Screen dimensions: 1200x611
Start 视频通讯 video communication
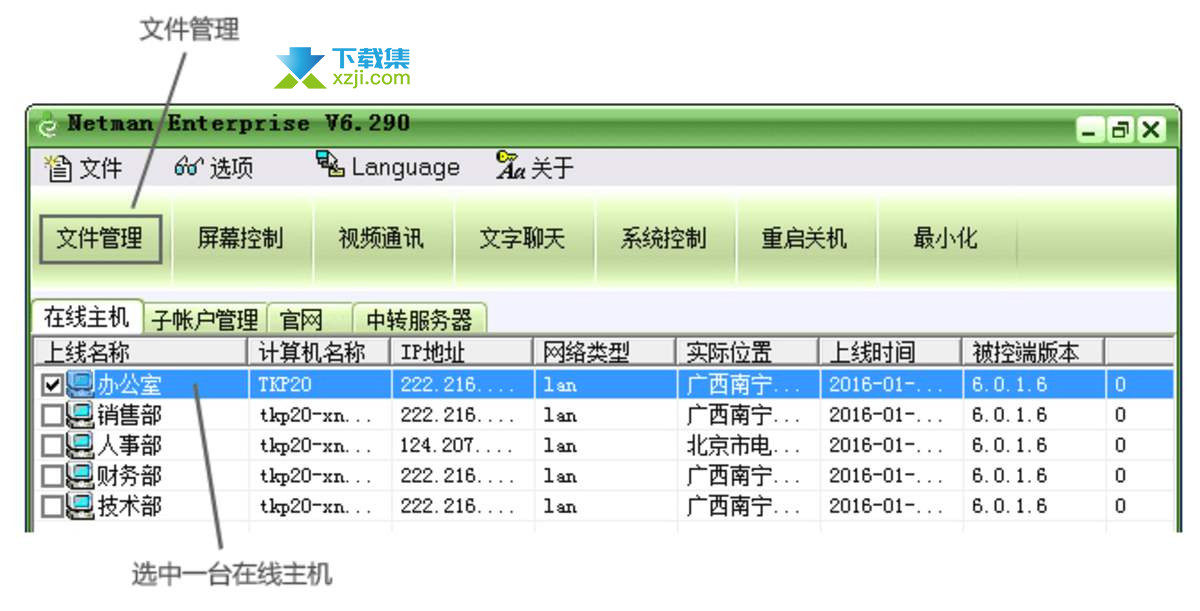tap(381, 239)
